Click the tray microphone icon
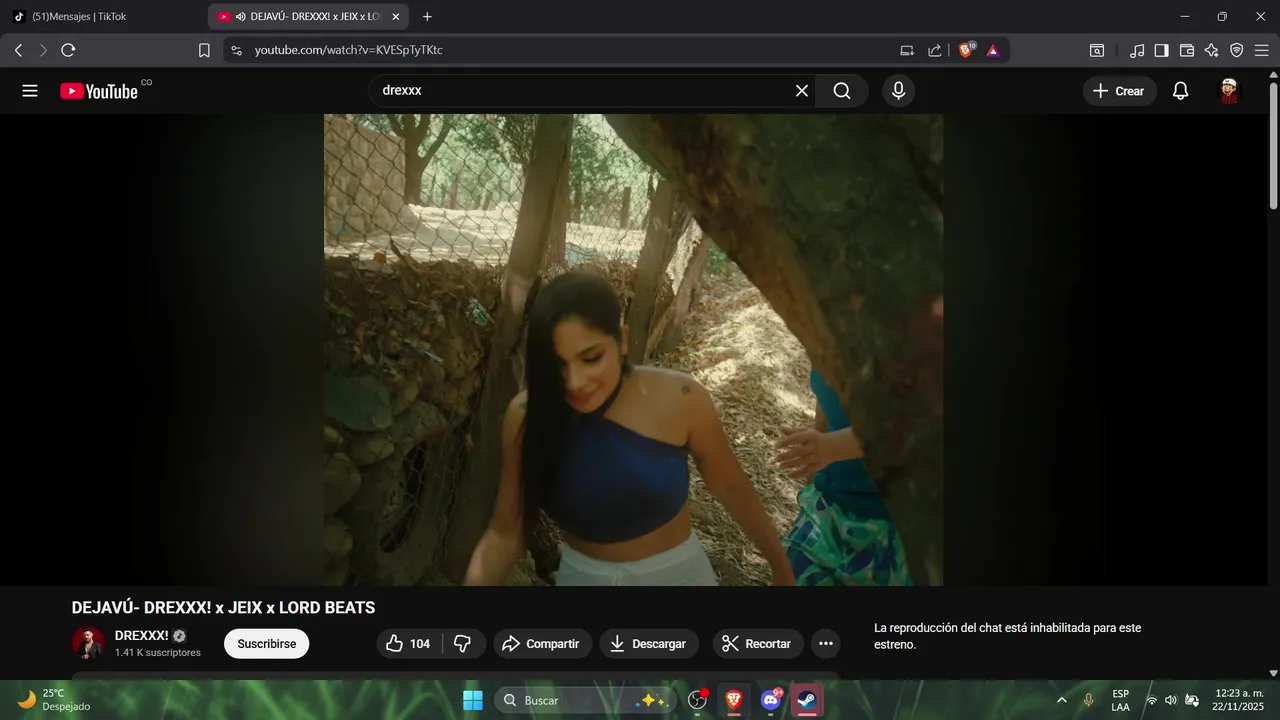This screenshot has height=720, width=1280. point(1089,700)
